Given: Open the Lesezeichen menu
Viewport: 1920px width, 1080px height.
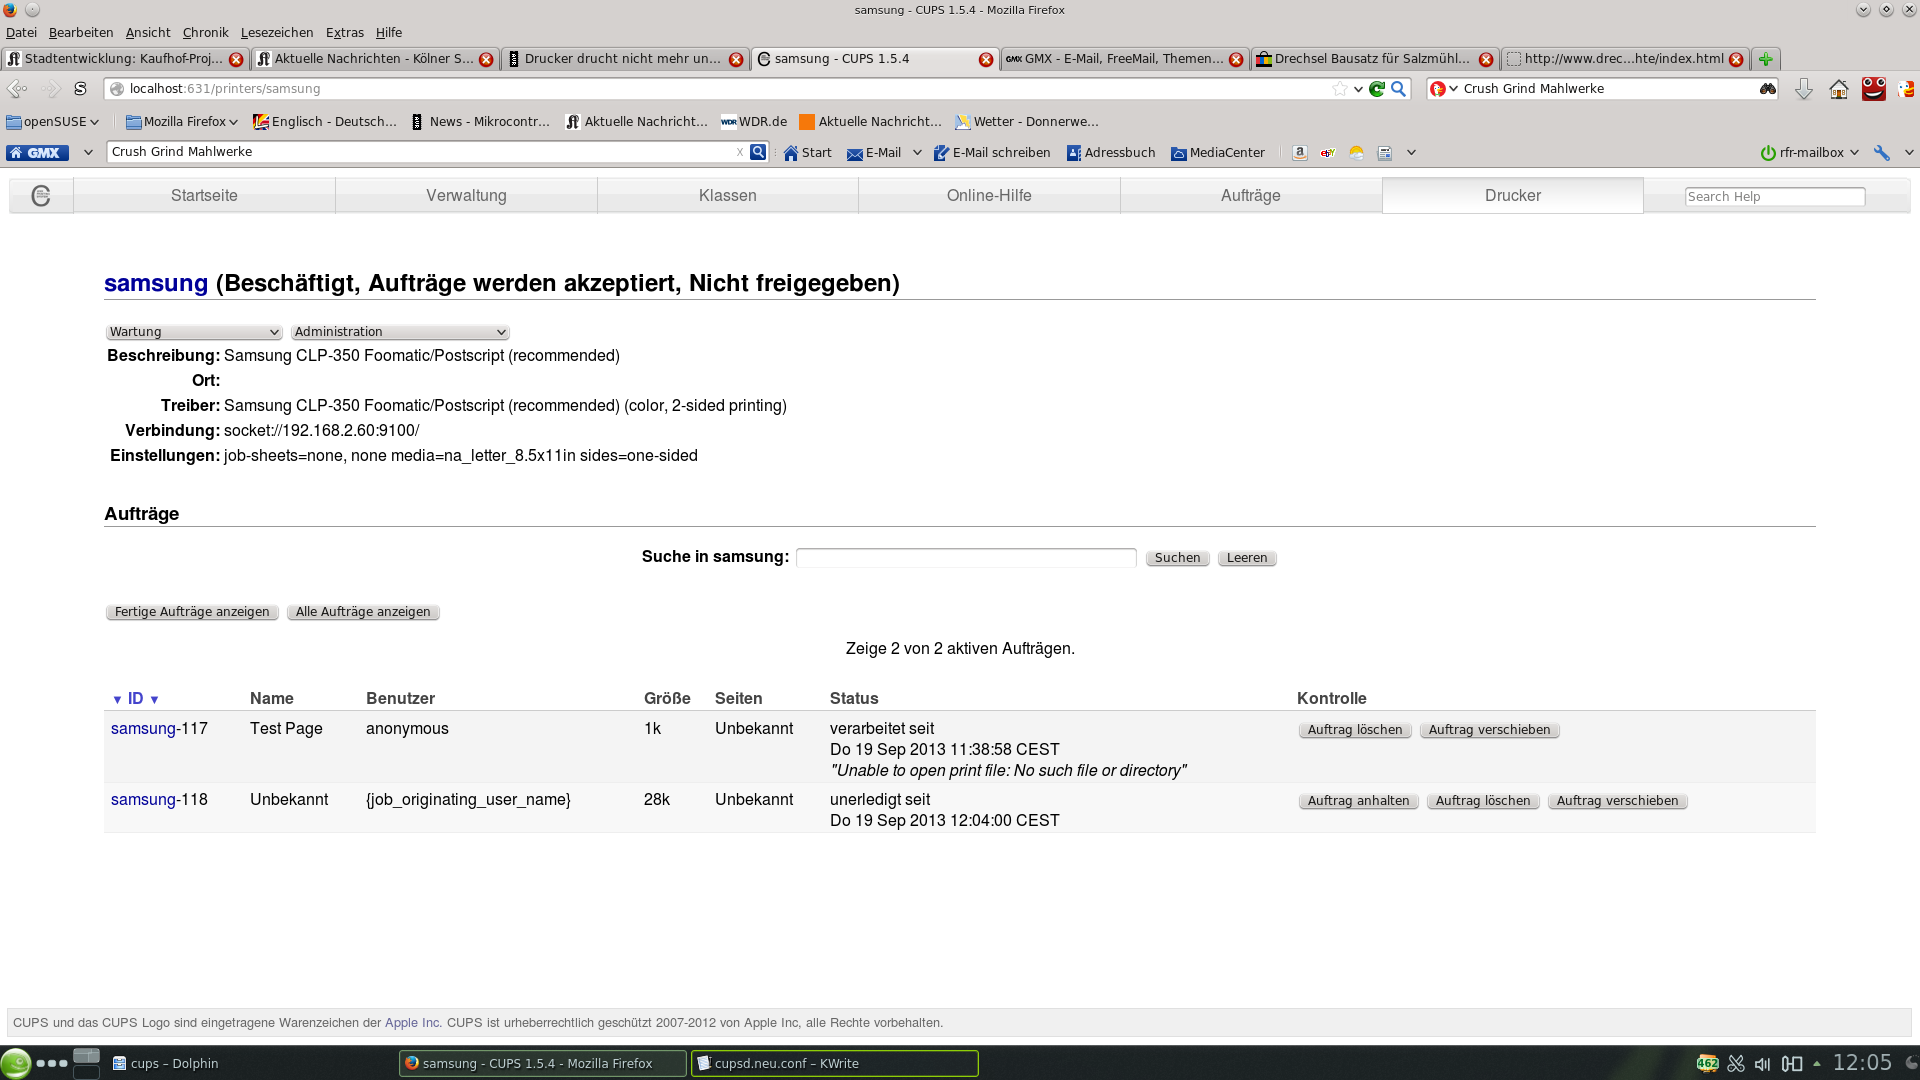Looking at the screenshot, I should pyautogui.click(x=277, y=33).
